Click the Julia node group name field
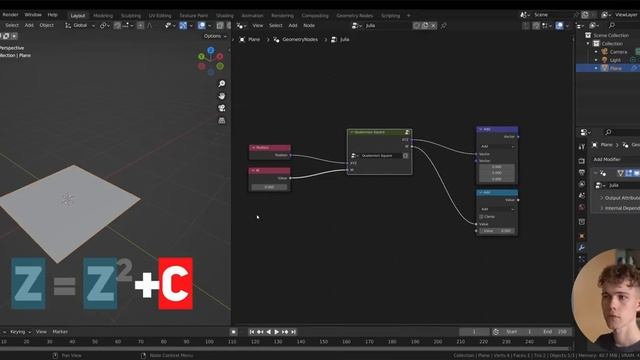Image resolution: width=640 pixels, height=360 pixels. 388,25
